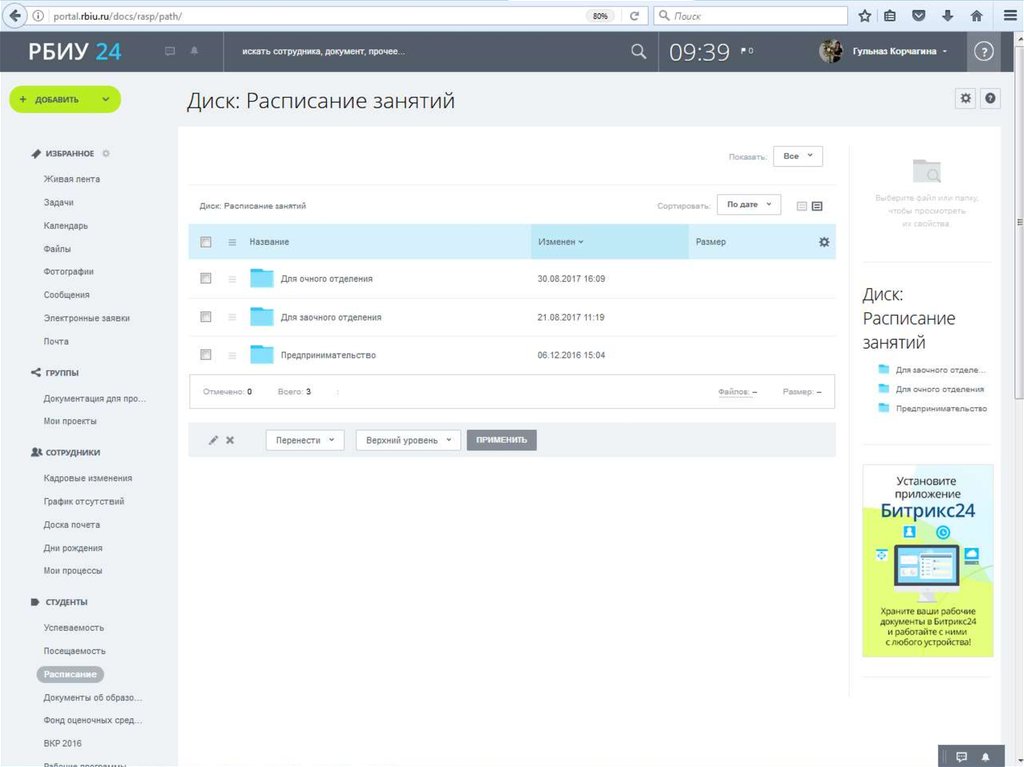Check the box for Для заочного отделения
The image size is (1024, 767).
click(x=206, y=317)
